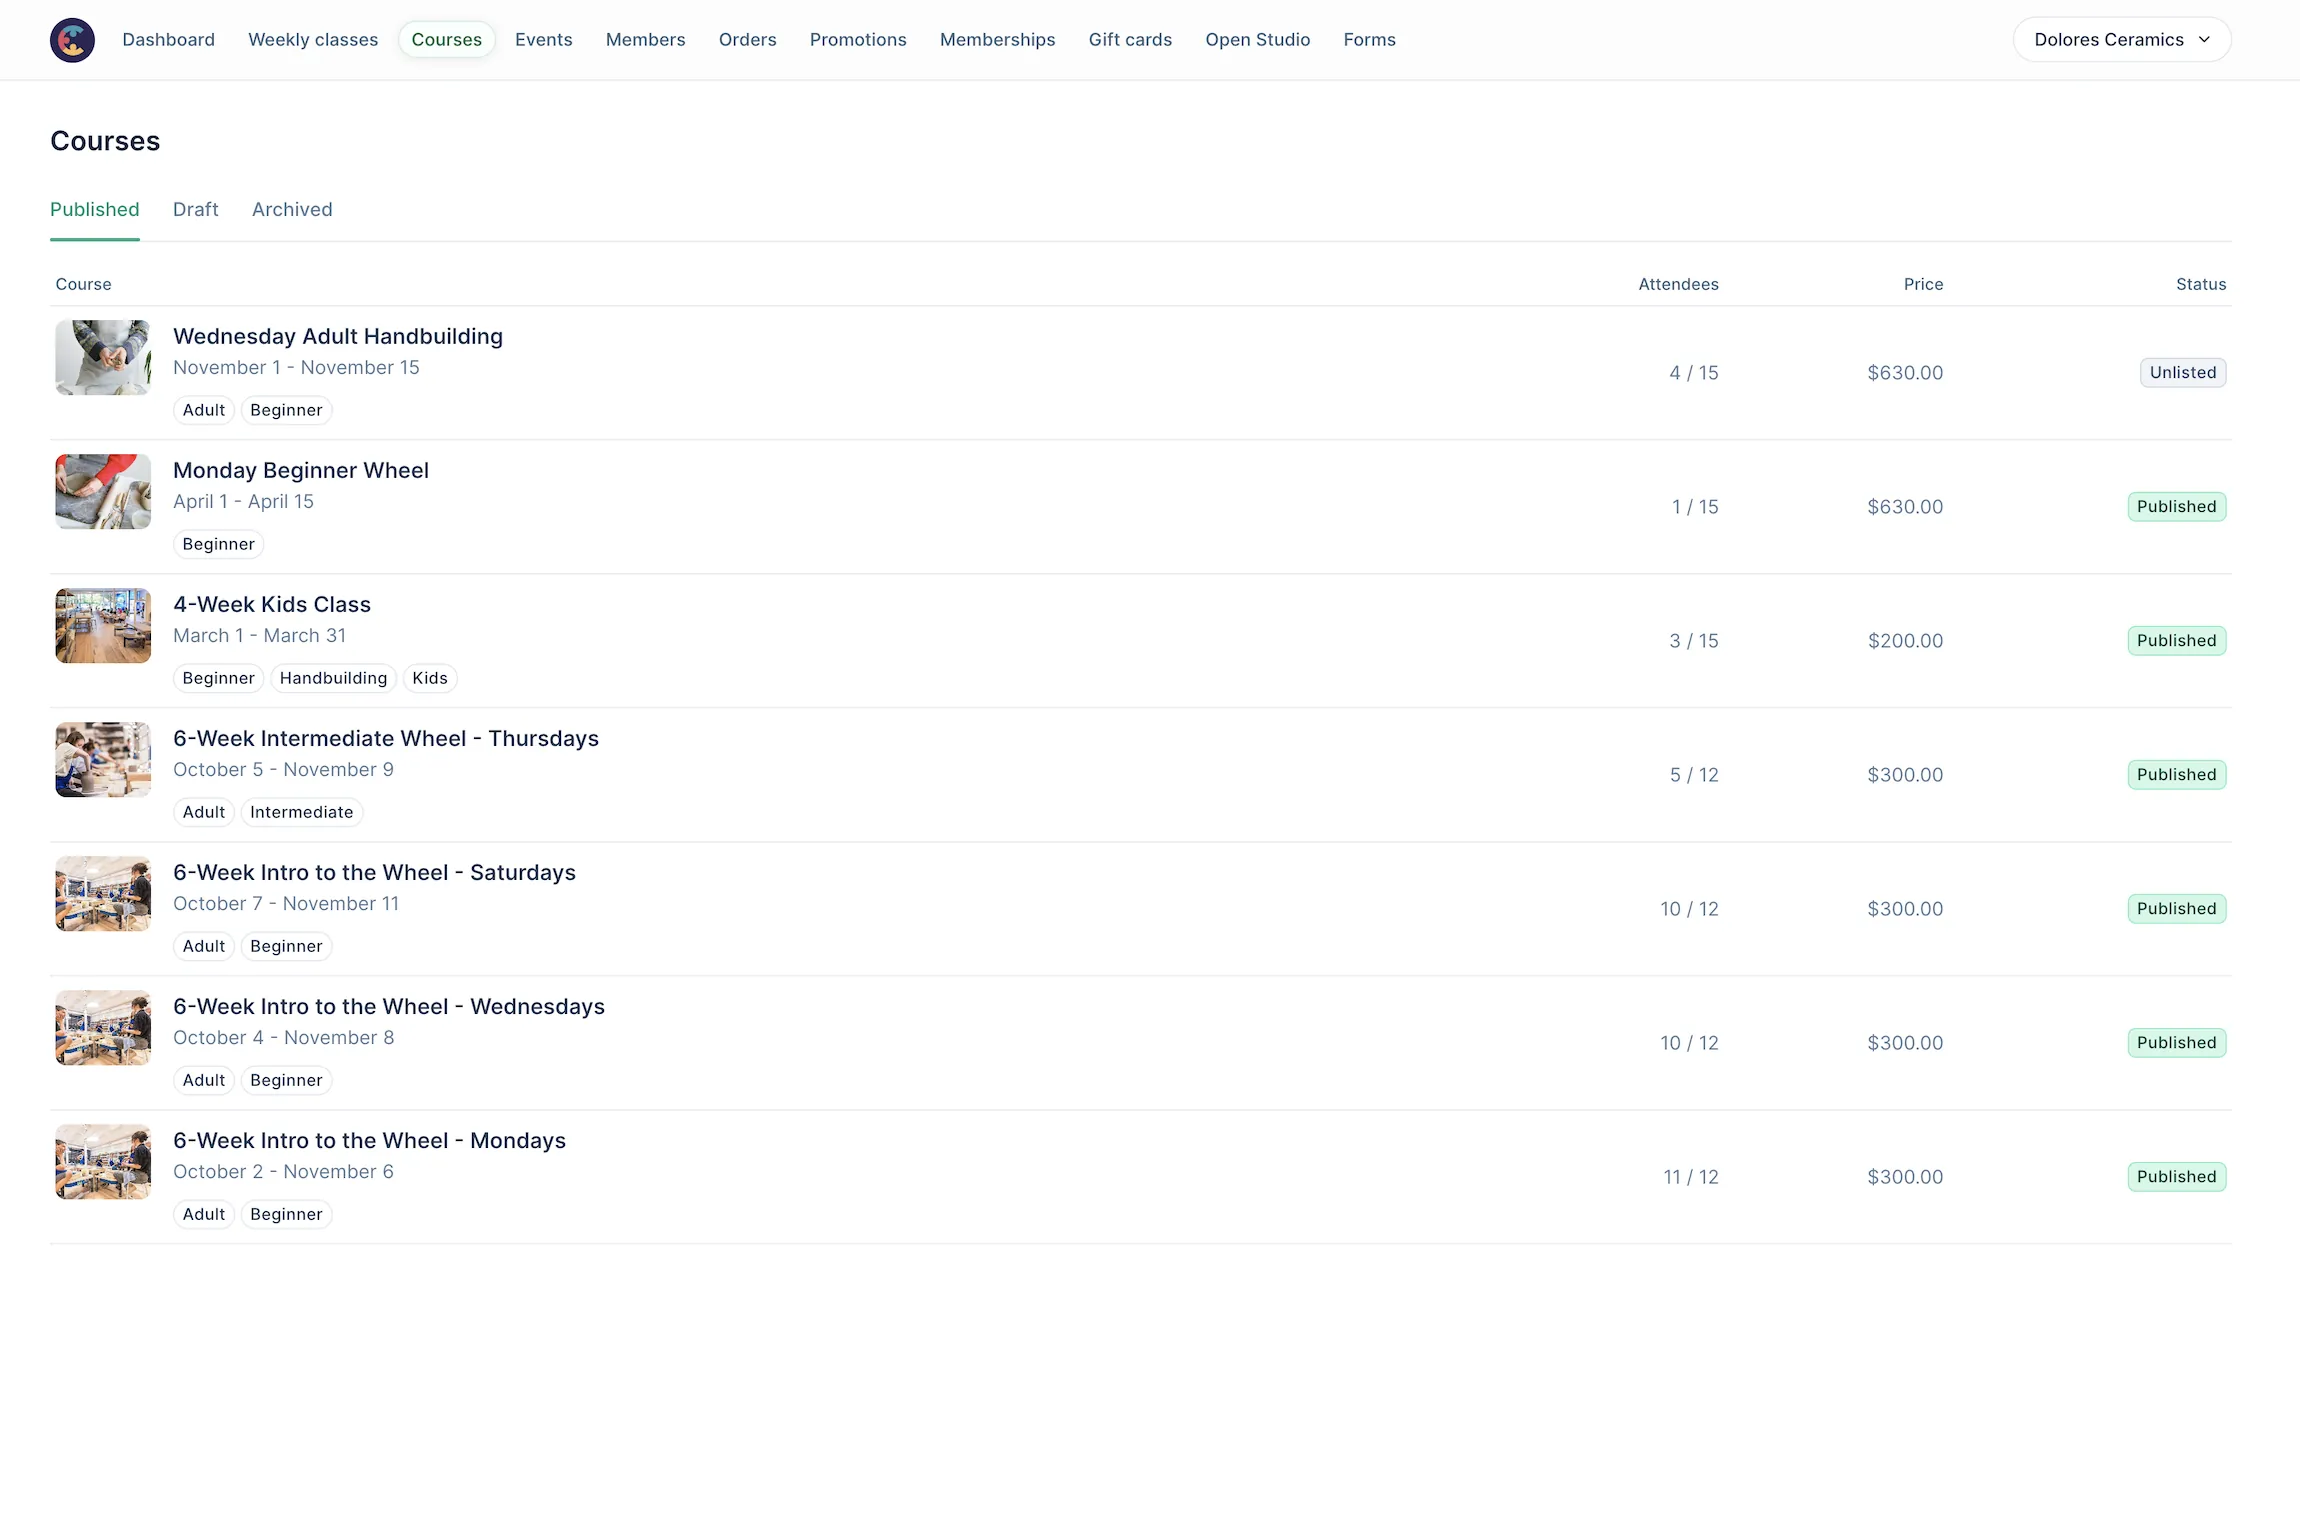Image resolution: width=2300 pixels, height=1514 pixels.
Task: Open the 4-Week Kids Class thumbnail
Action: tap(103, 626)
